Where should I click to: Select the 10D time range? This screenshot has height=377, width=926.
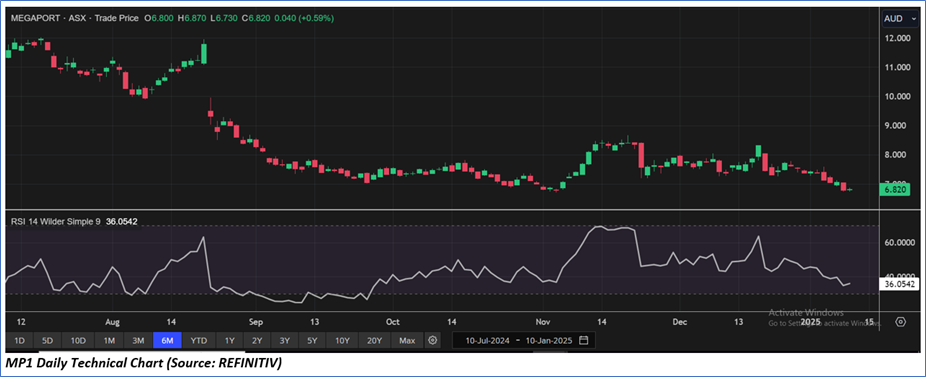pyautogui.click(x=79, y=340)
